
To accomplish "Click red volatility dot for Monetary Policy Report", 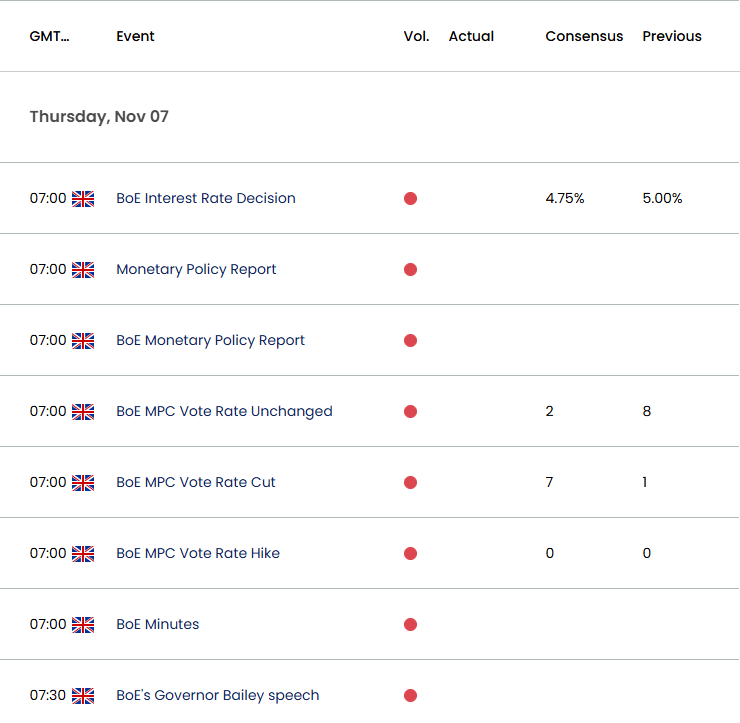I will [411, 269].
